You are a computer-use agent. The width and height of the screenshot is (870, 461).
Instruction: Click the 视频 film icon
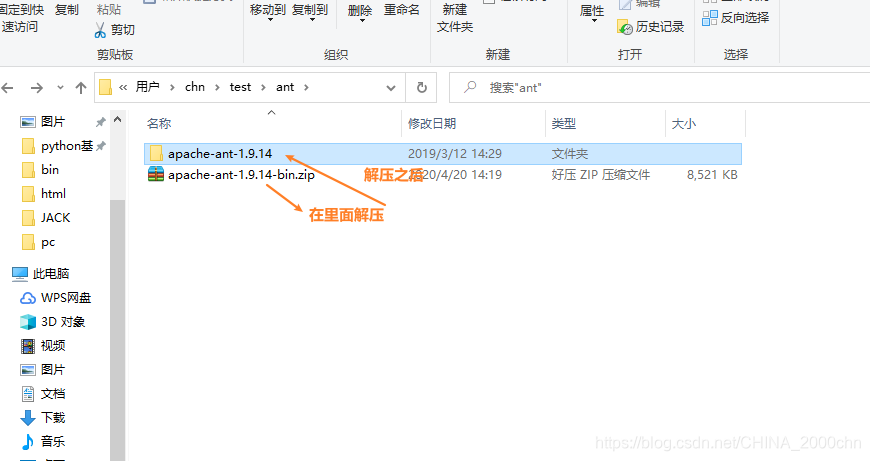coord(28,346)
